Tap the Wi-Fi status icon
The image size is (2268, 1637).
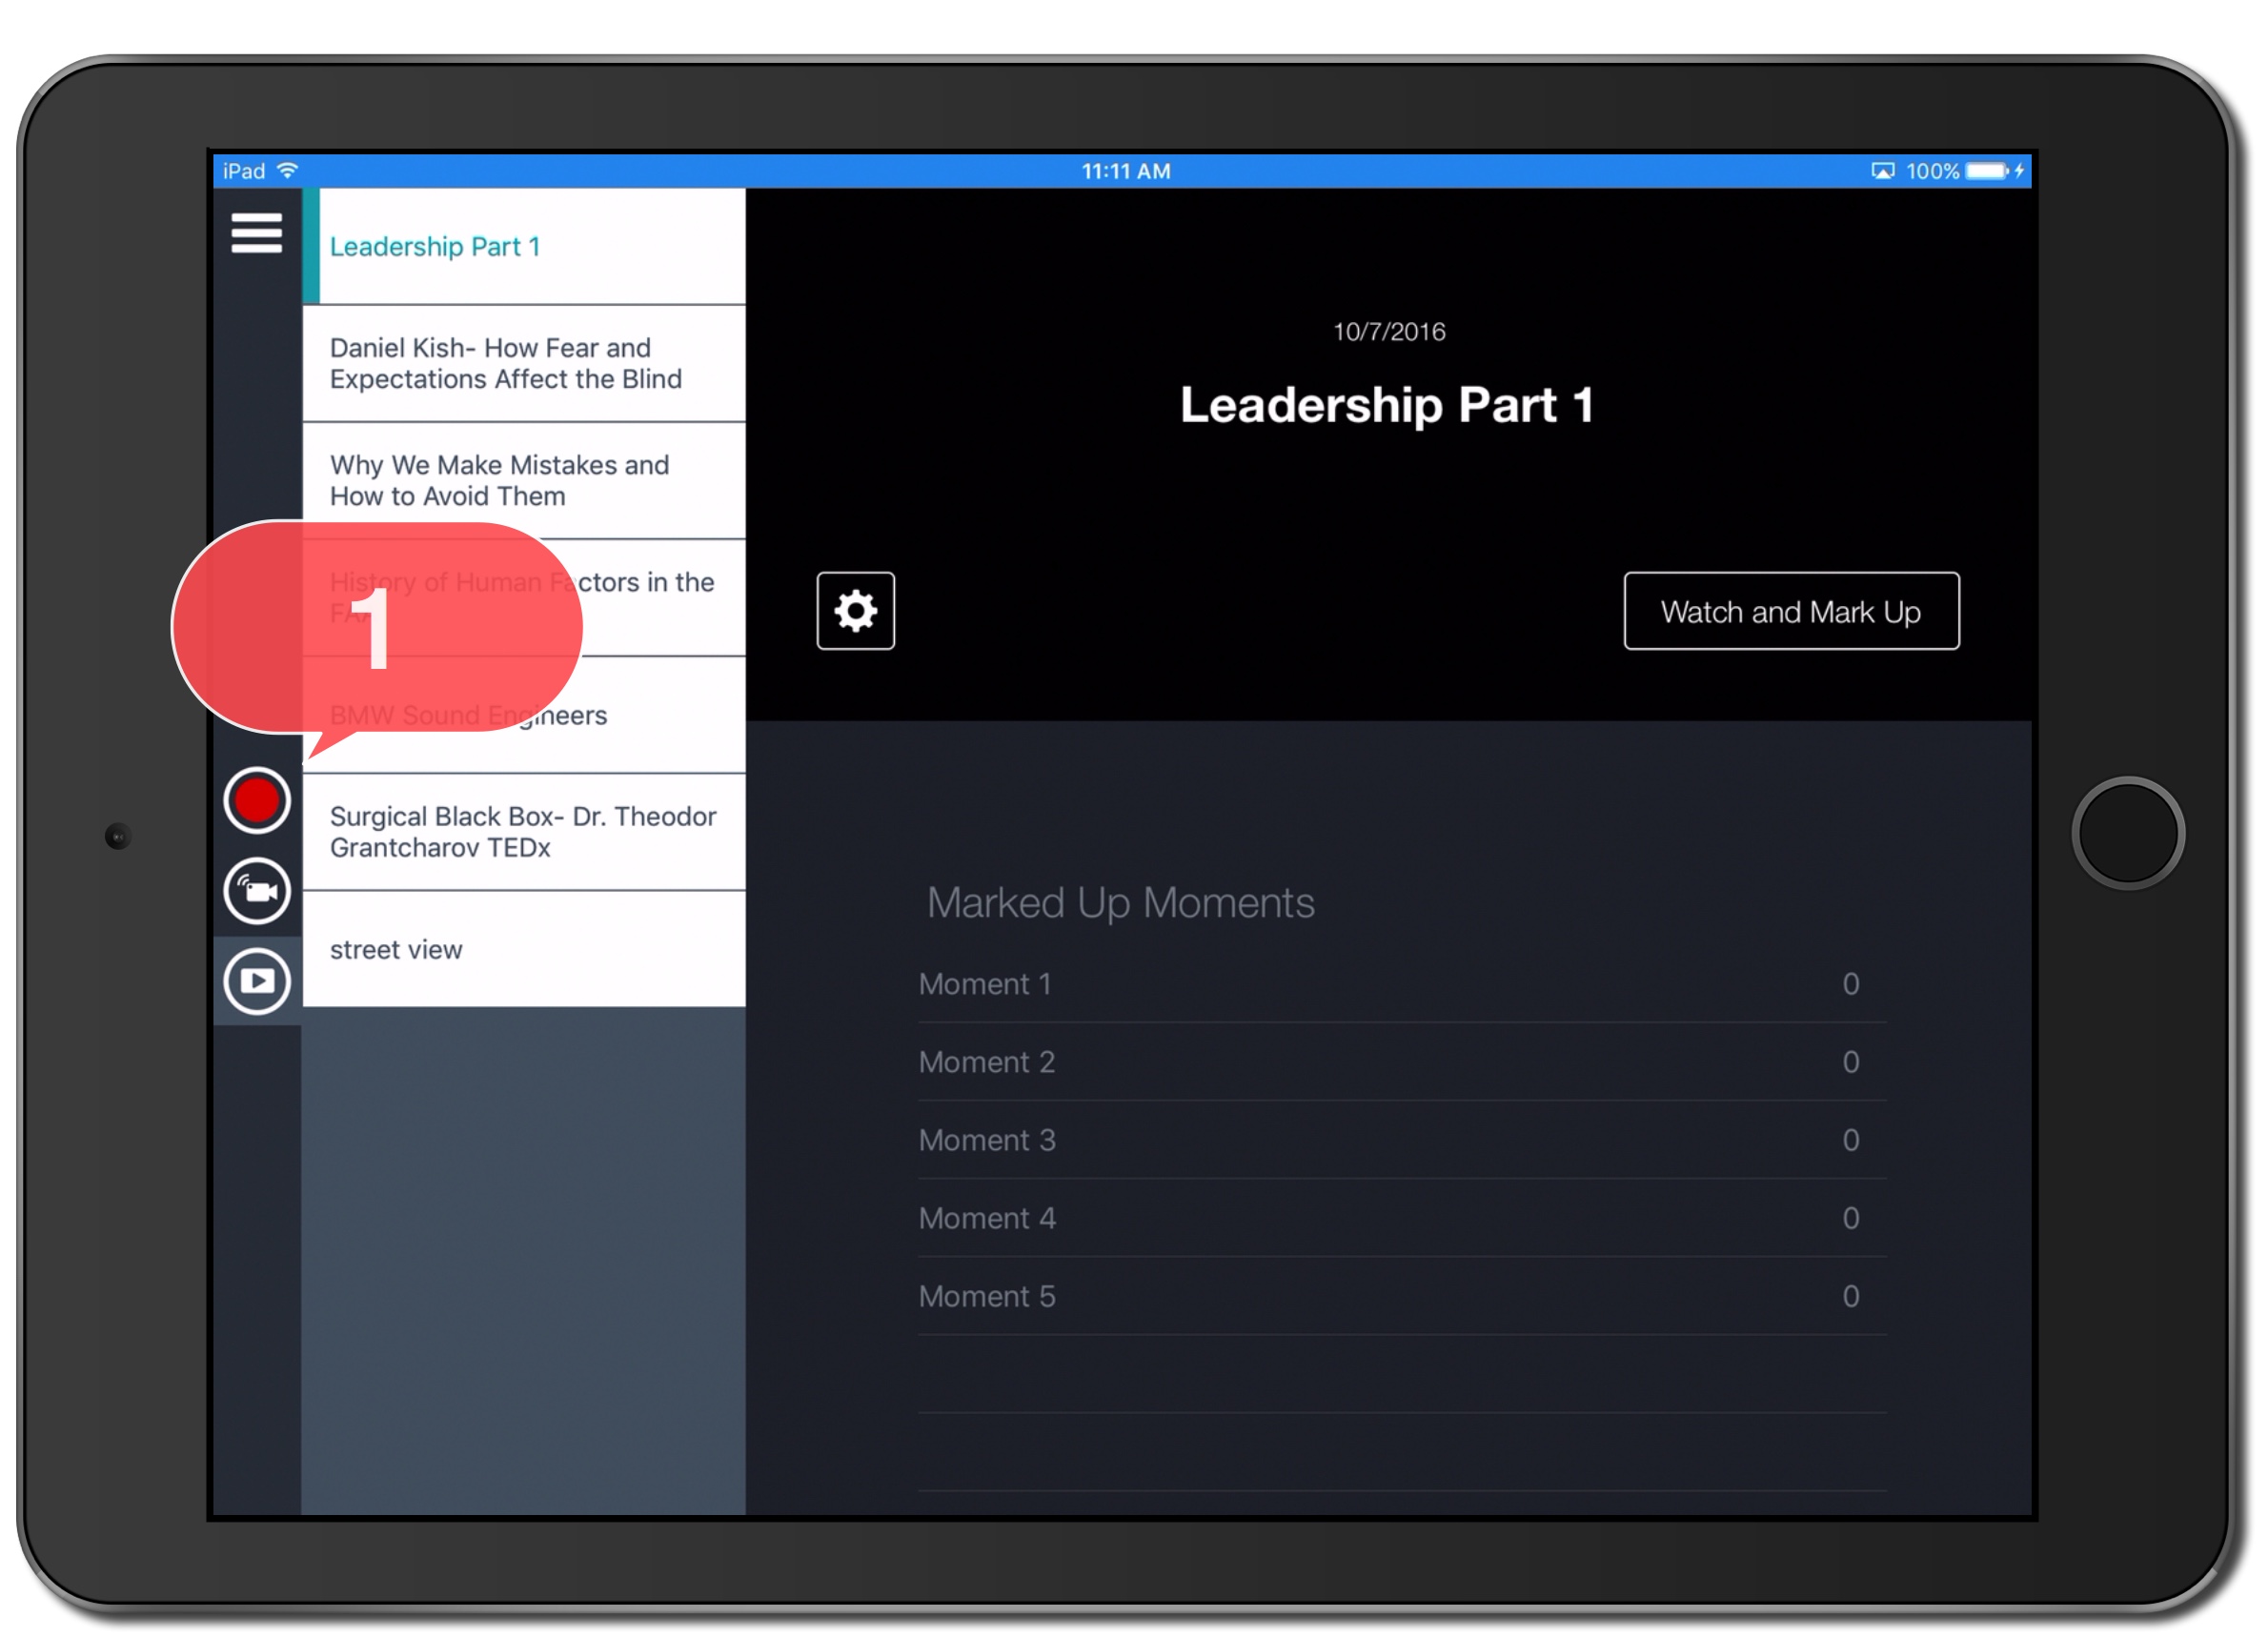pyautogui.click(x=288, y=171)
